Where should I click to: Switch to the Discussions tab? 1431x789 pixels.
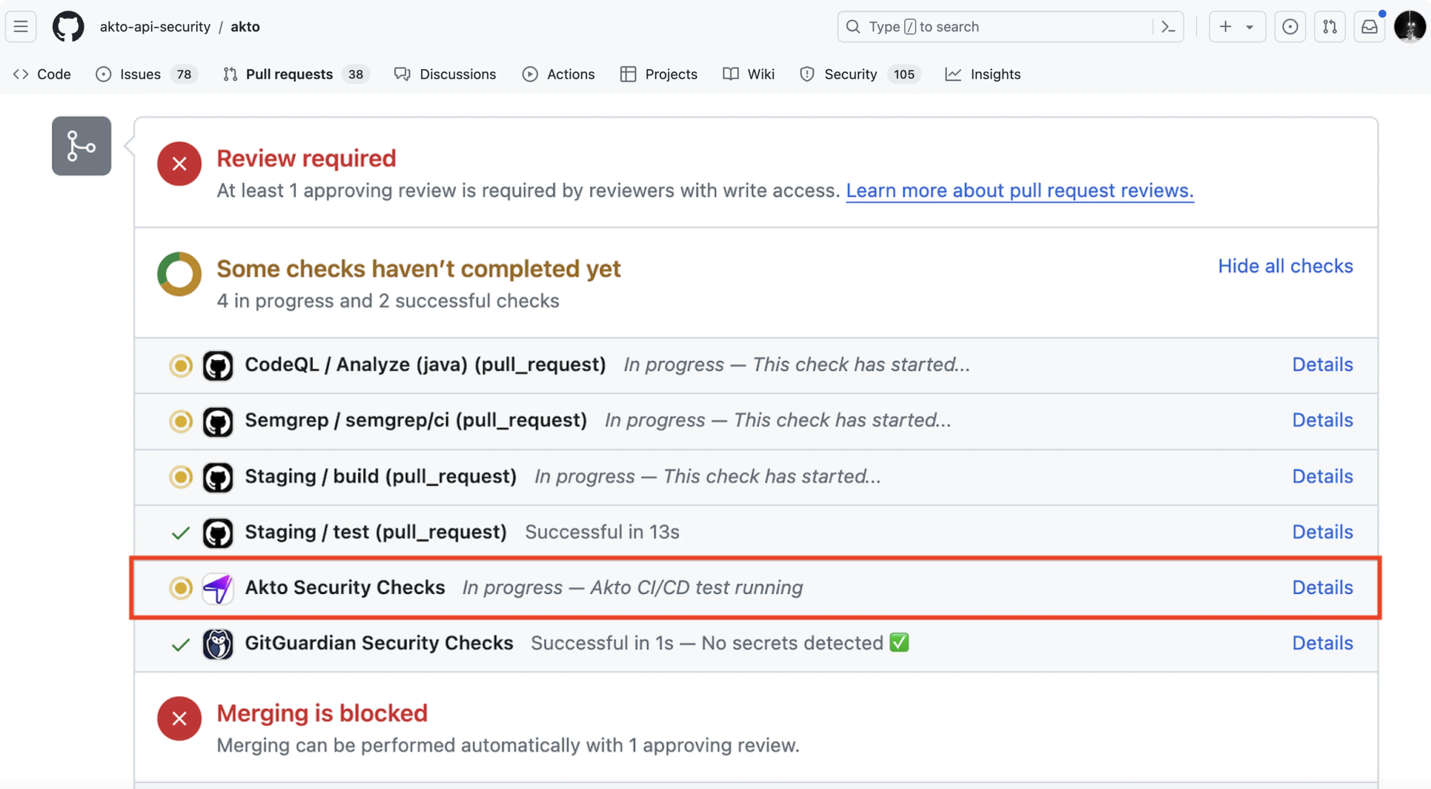click(x=445, y=74)
